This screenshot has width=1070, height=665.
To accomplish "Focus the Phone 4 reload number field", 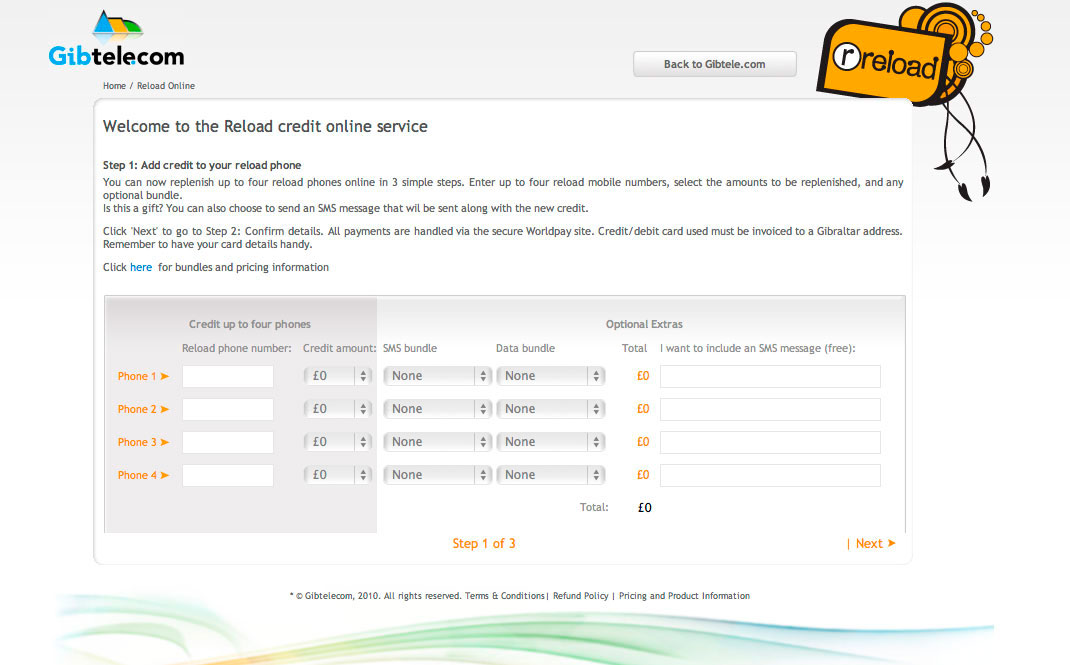I will pyautogui.click(x=228, y=475).
